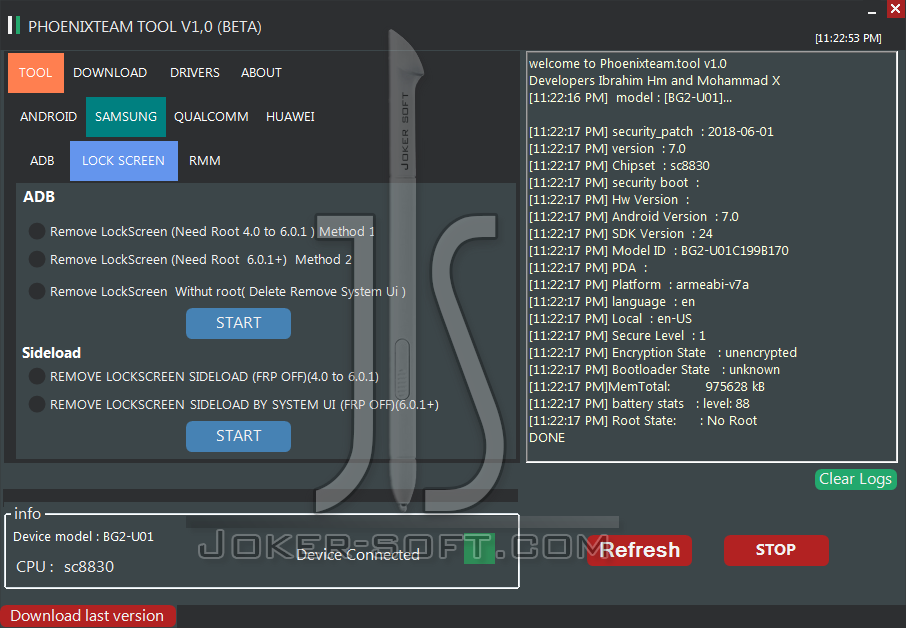The width and height of the screenshot is (906, 628).
Task: Click the Encryption State unencrypted log line
Action: [x=663, y=353]
